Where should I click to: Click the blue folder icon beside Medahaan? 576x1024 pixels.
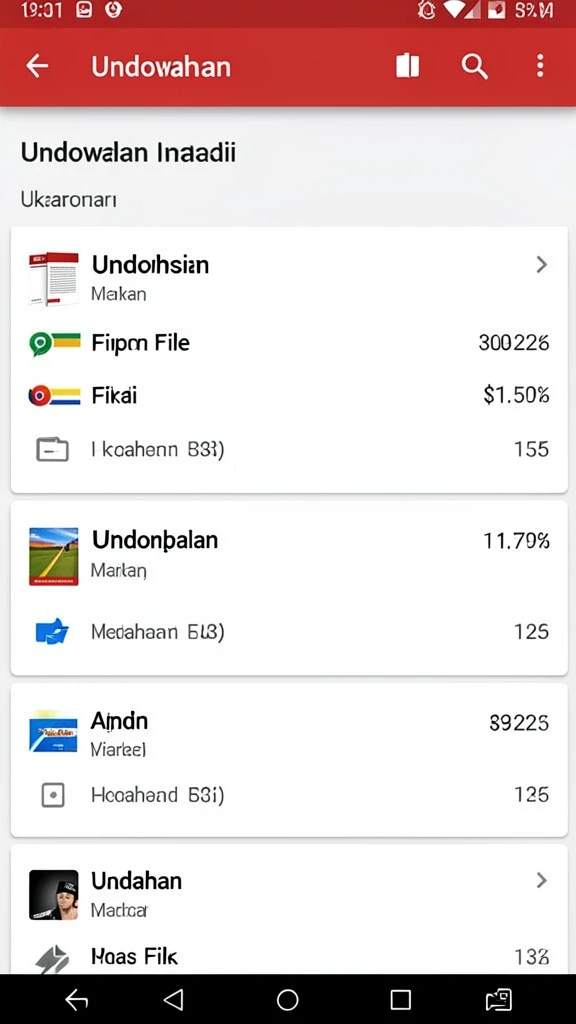(x=52, y=632)
